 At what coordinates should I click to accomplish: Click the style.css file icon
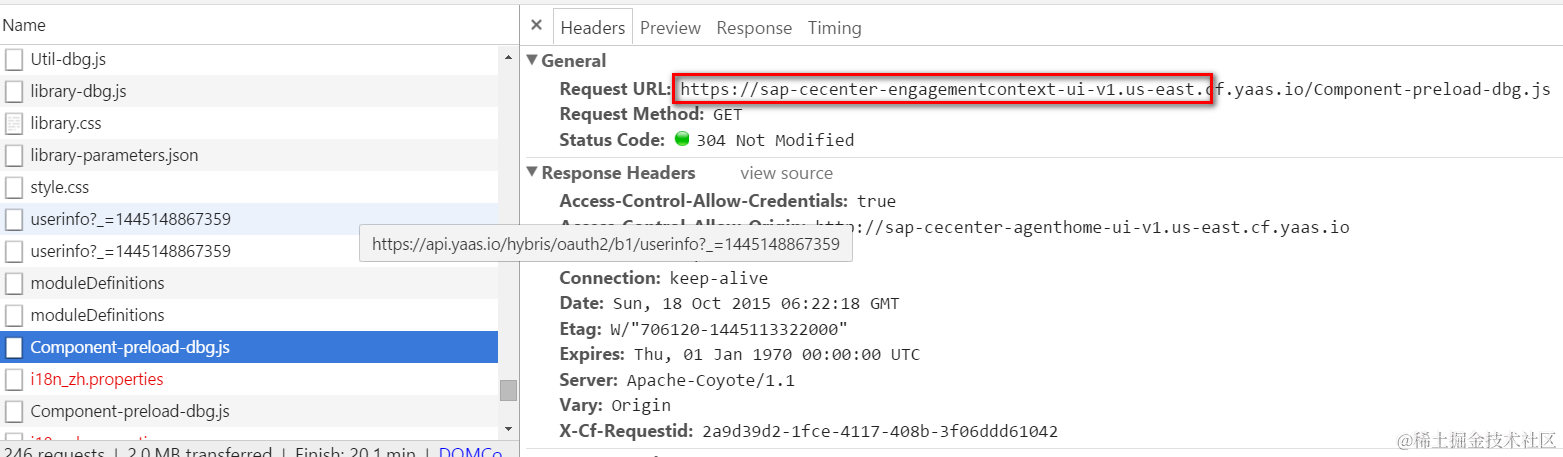pyautogui.click(x=14, y=187)
